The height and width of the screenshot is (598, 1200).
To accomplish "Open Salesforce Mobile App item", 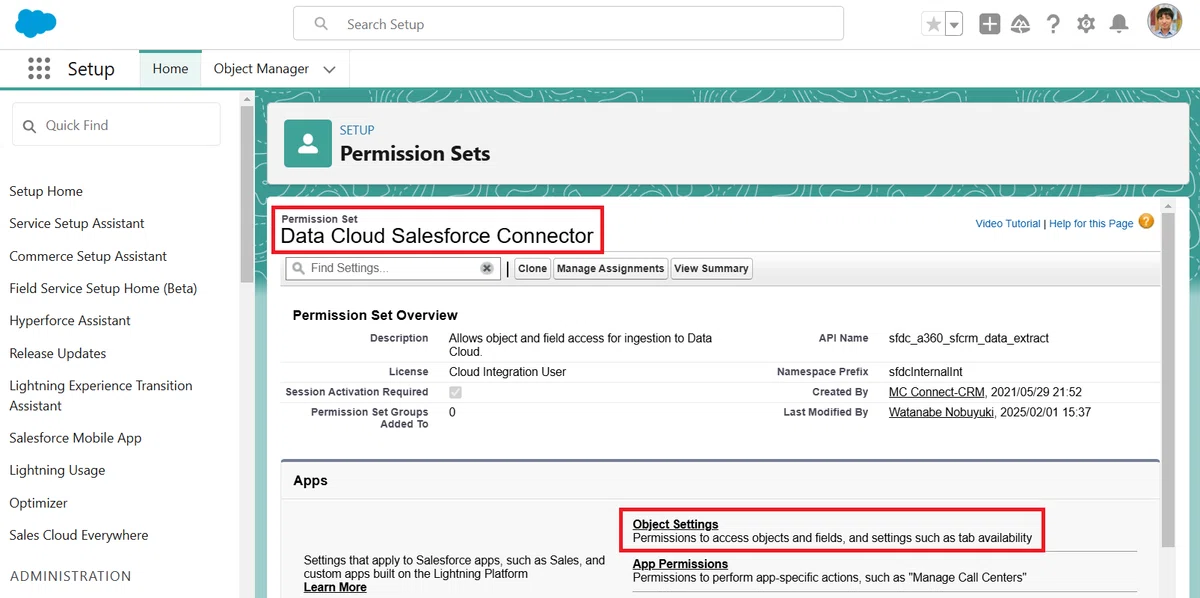I will click(75, 438).
